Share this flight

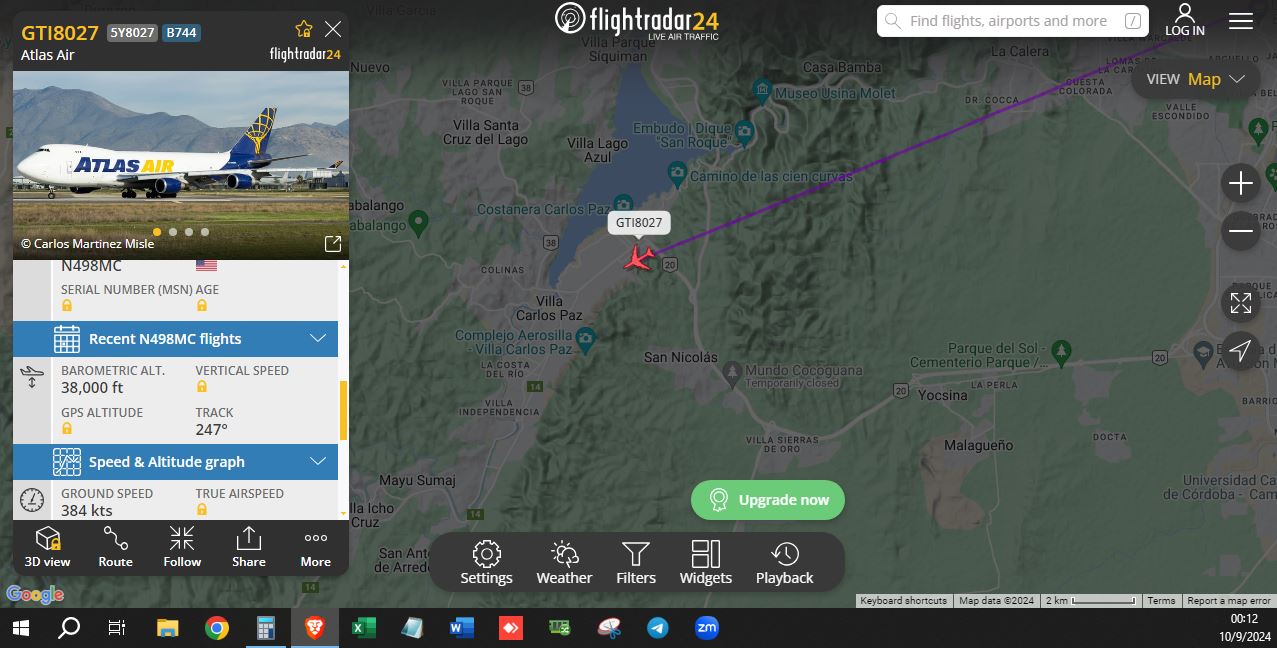(249, 546)
